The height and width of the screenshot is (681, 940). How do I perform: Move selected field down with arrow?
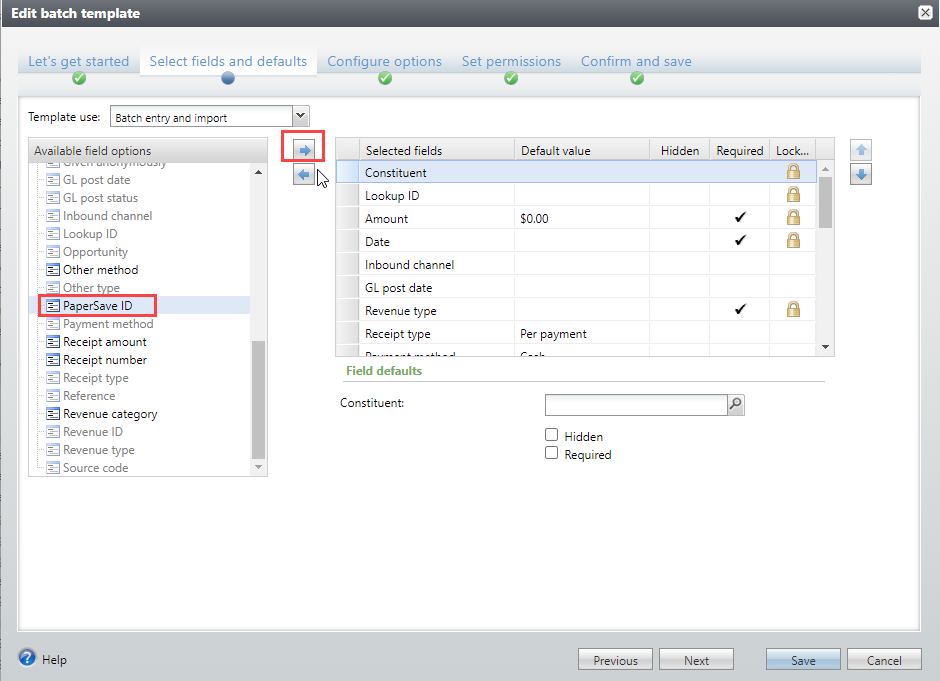861,174
